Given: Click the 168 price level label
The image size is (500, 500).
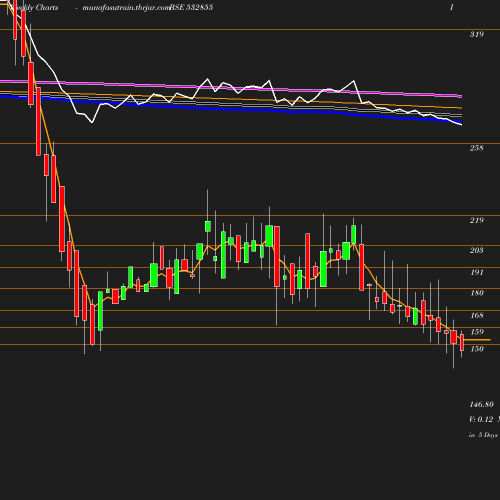Looking at the screenshot, I should (x=477, y=315).
